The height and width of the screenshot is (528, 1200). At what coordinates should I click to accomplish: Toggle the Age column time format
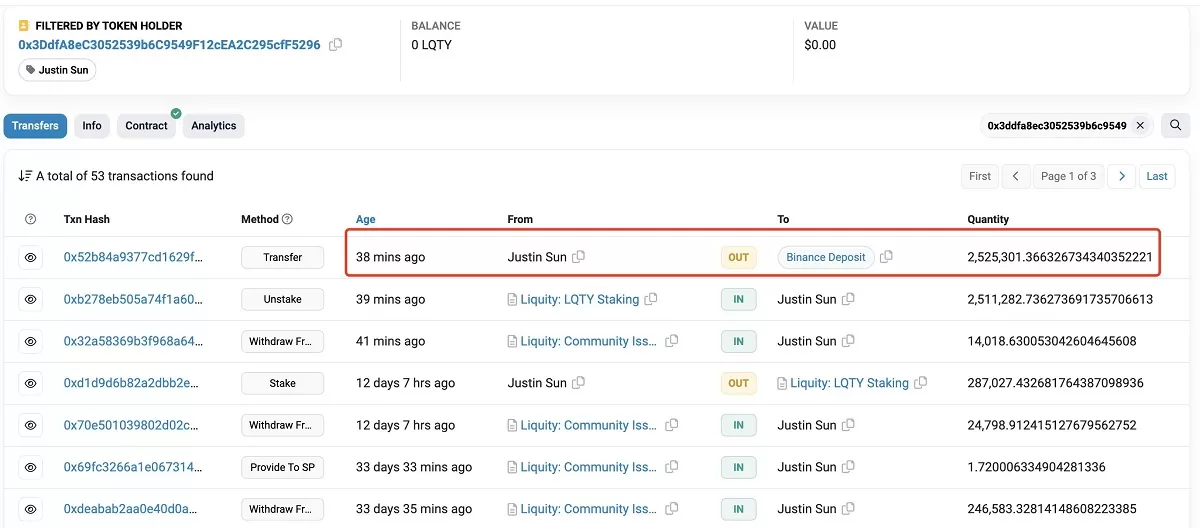pyautogui.click(x=366, y=219)
